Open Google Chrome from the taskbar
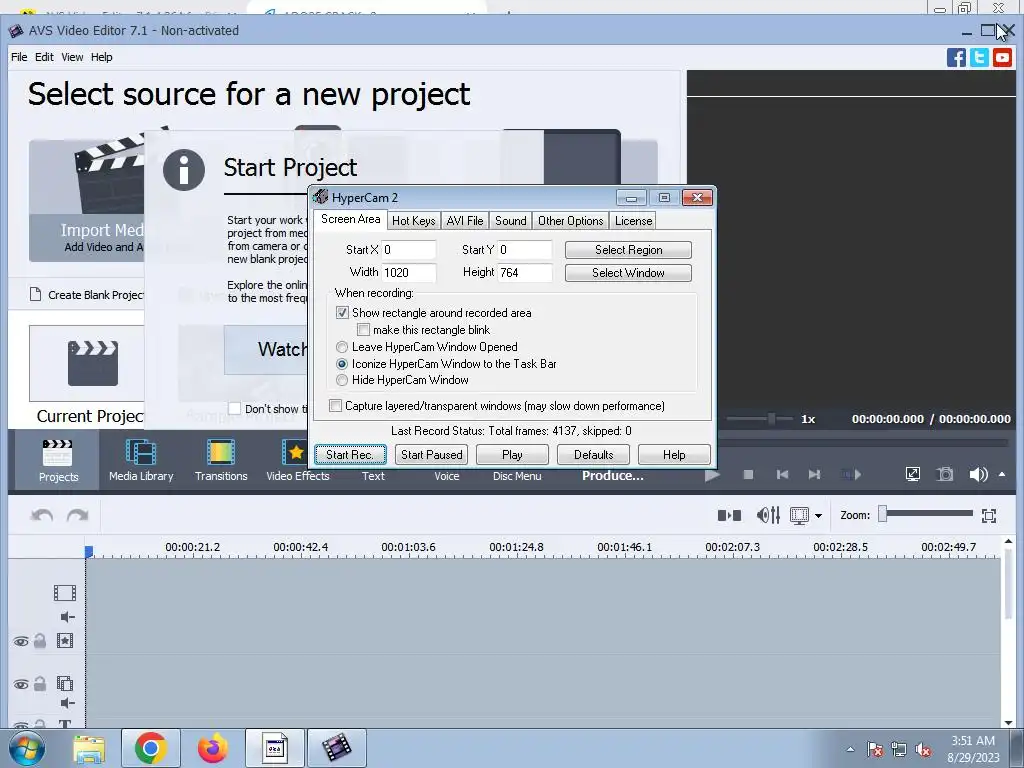The height and width of the screenshot is (768, 1024). [151, 748]
